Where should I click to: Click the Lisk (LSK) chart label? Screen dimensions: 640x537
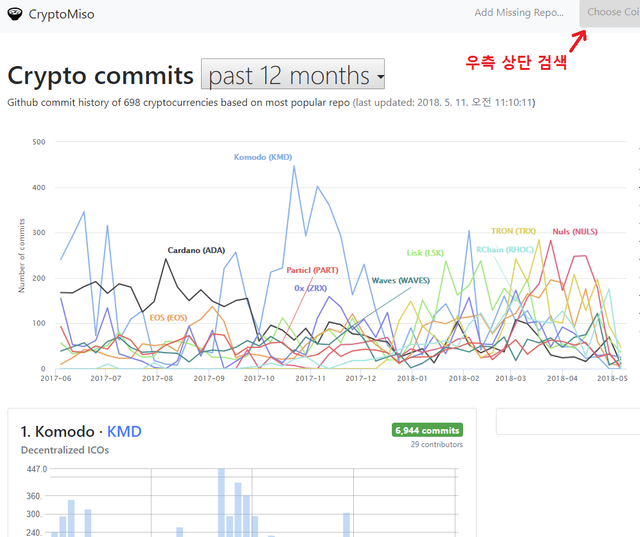[x=425, y=253]
